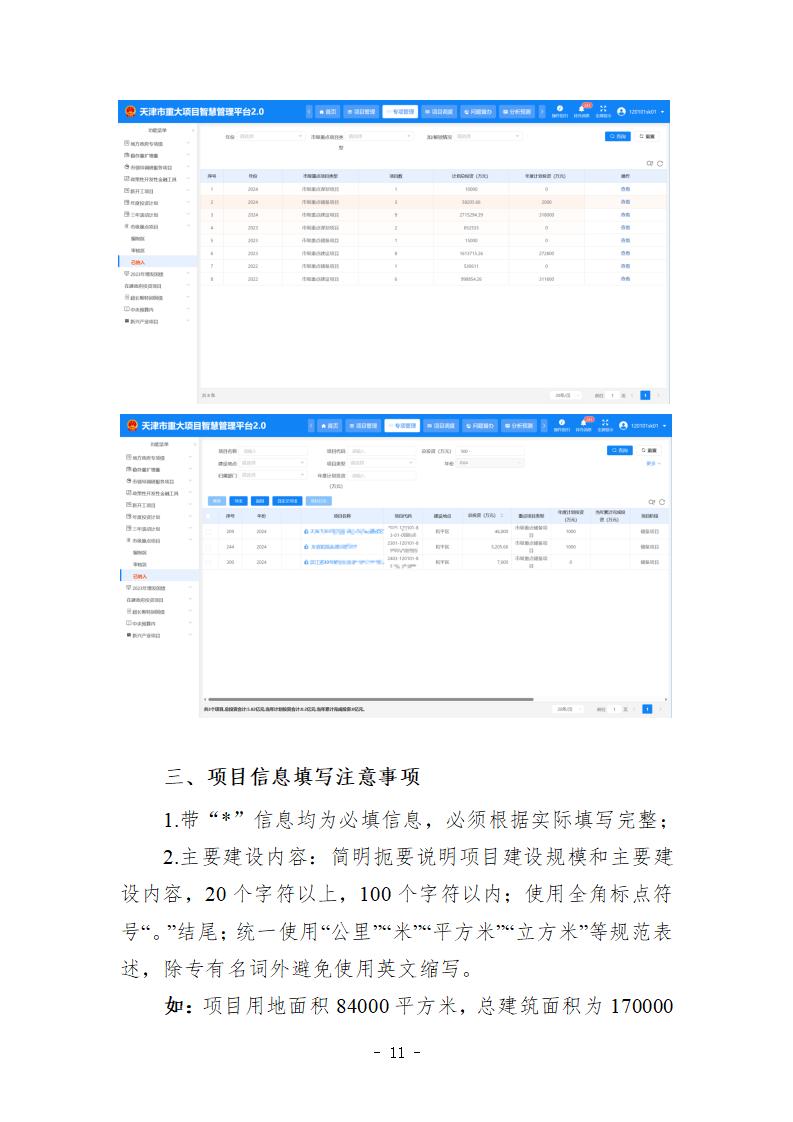Click 重置 button in upper screenshot
Viewport: 793px width, 1122px height.
pyautogui.click(x=647, y=136)
